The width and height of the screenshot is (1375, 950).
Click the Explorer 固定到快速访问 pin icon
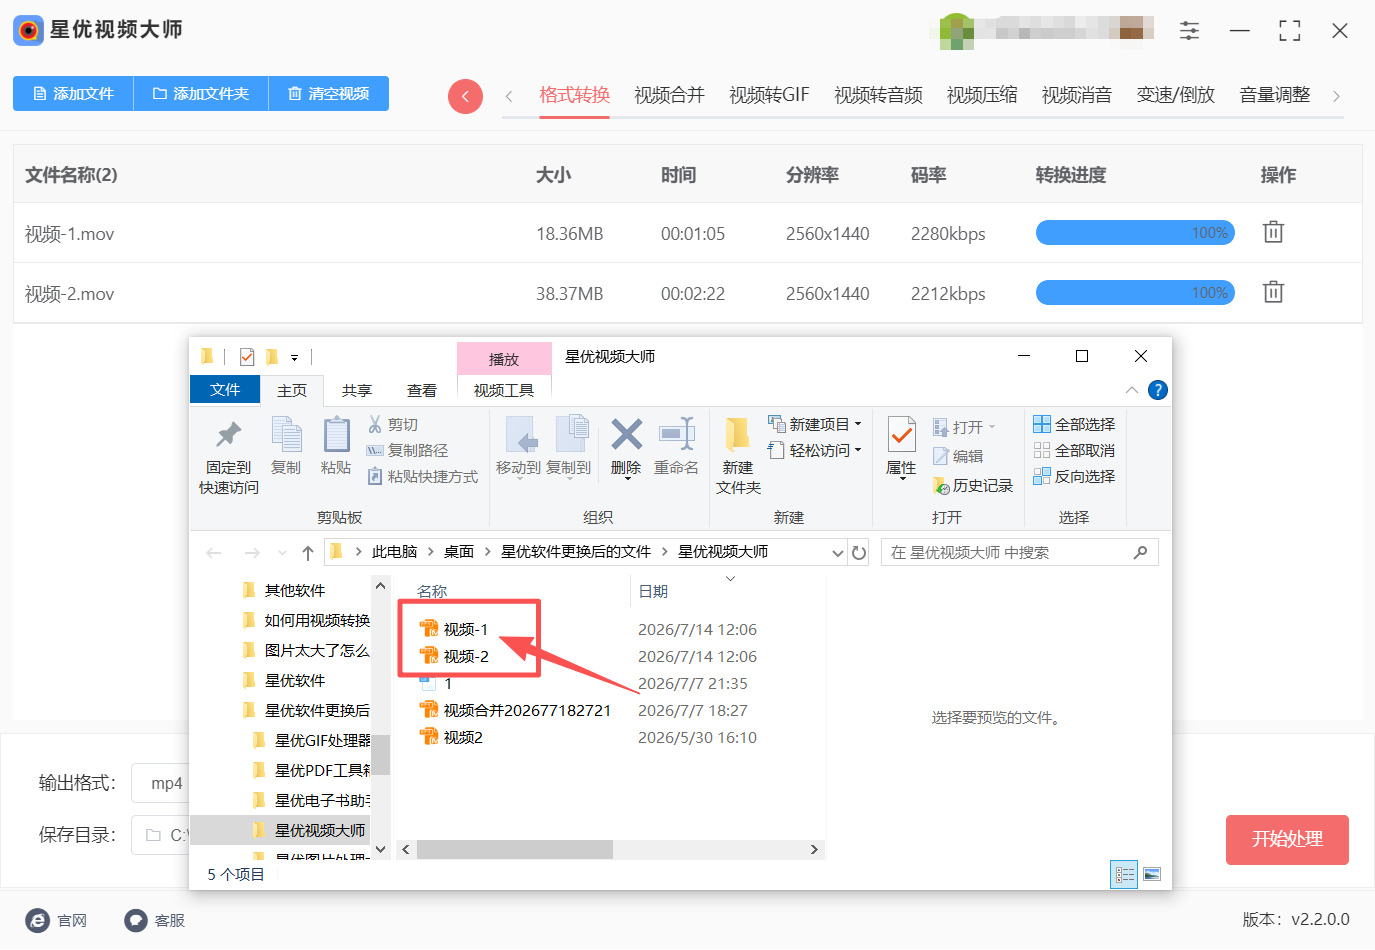[x=229, y=435]
